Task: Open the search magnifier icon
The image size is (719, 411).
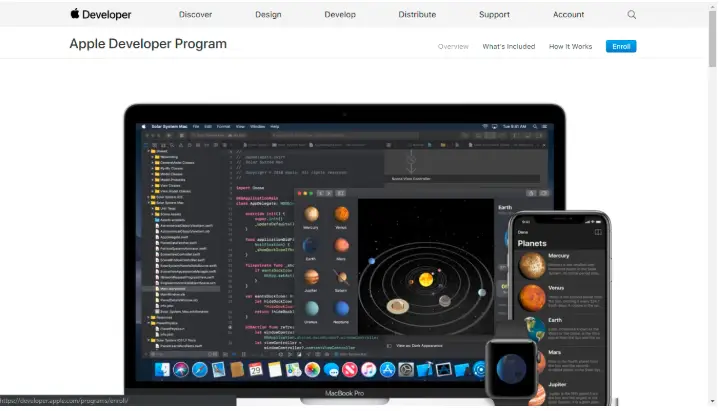Action: tap(631, 15)
